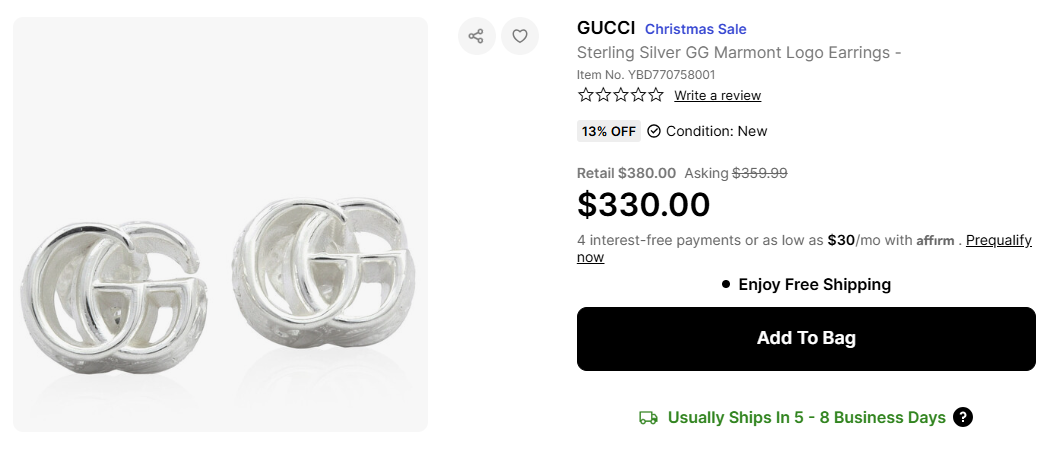Viewport: 1048px width, 452px height.
Task: Select the first rating star
Action: [x=585, y=95]
